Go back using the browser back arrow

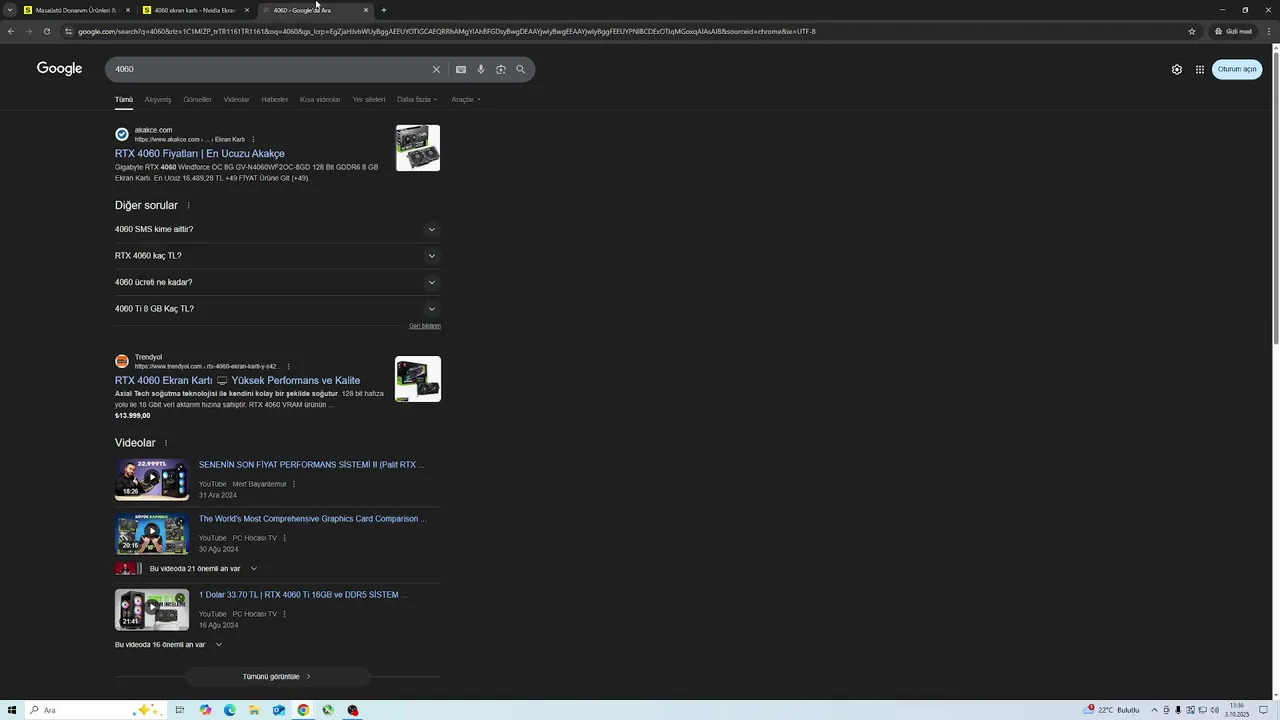[x=11, y=31]
